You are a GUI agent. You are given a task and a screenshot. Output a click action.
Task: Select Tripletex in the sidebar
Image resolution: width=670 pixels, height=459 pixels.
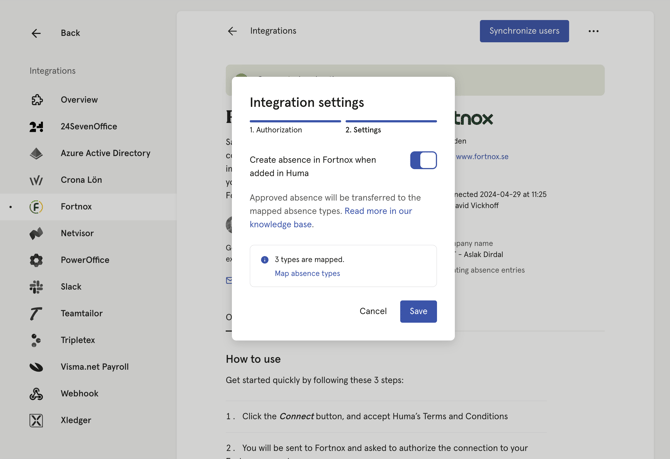[88, 340]
